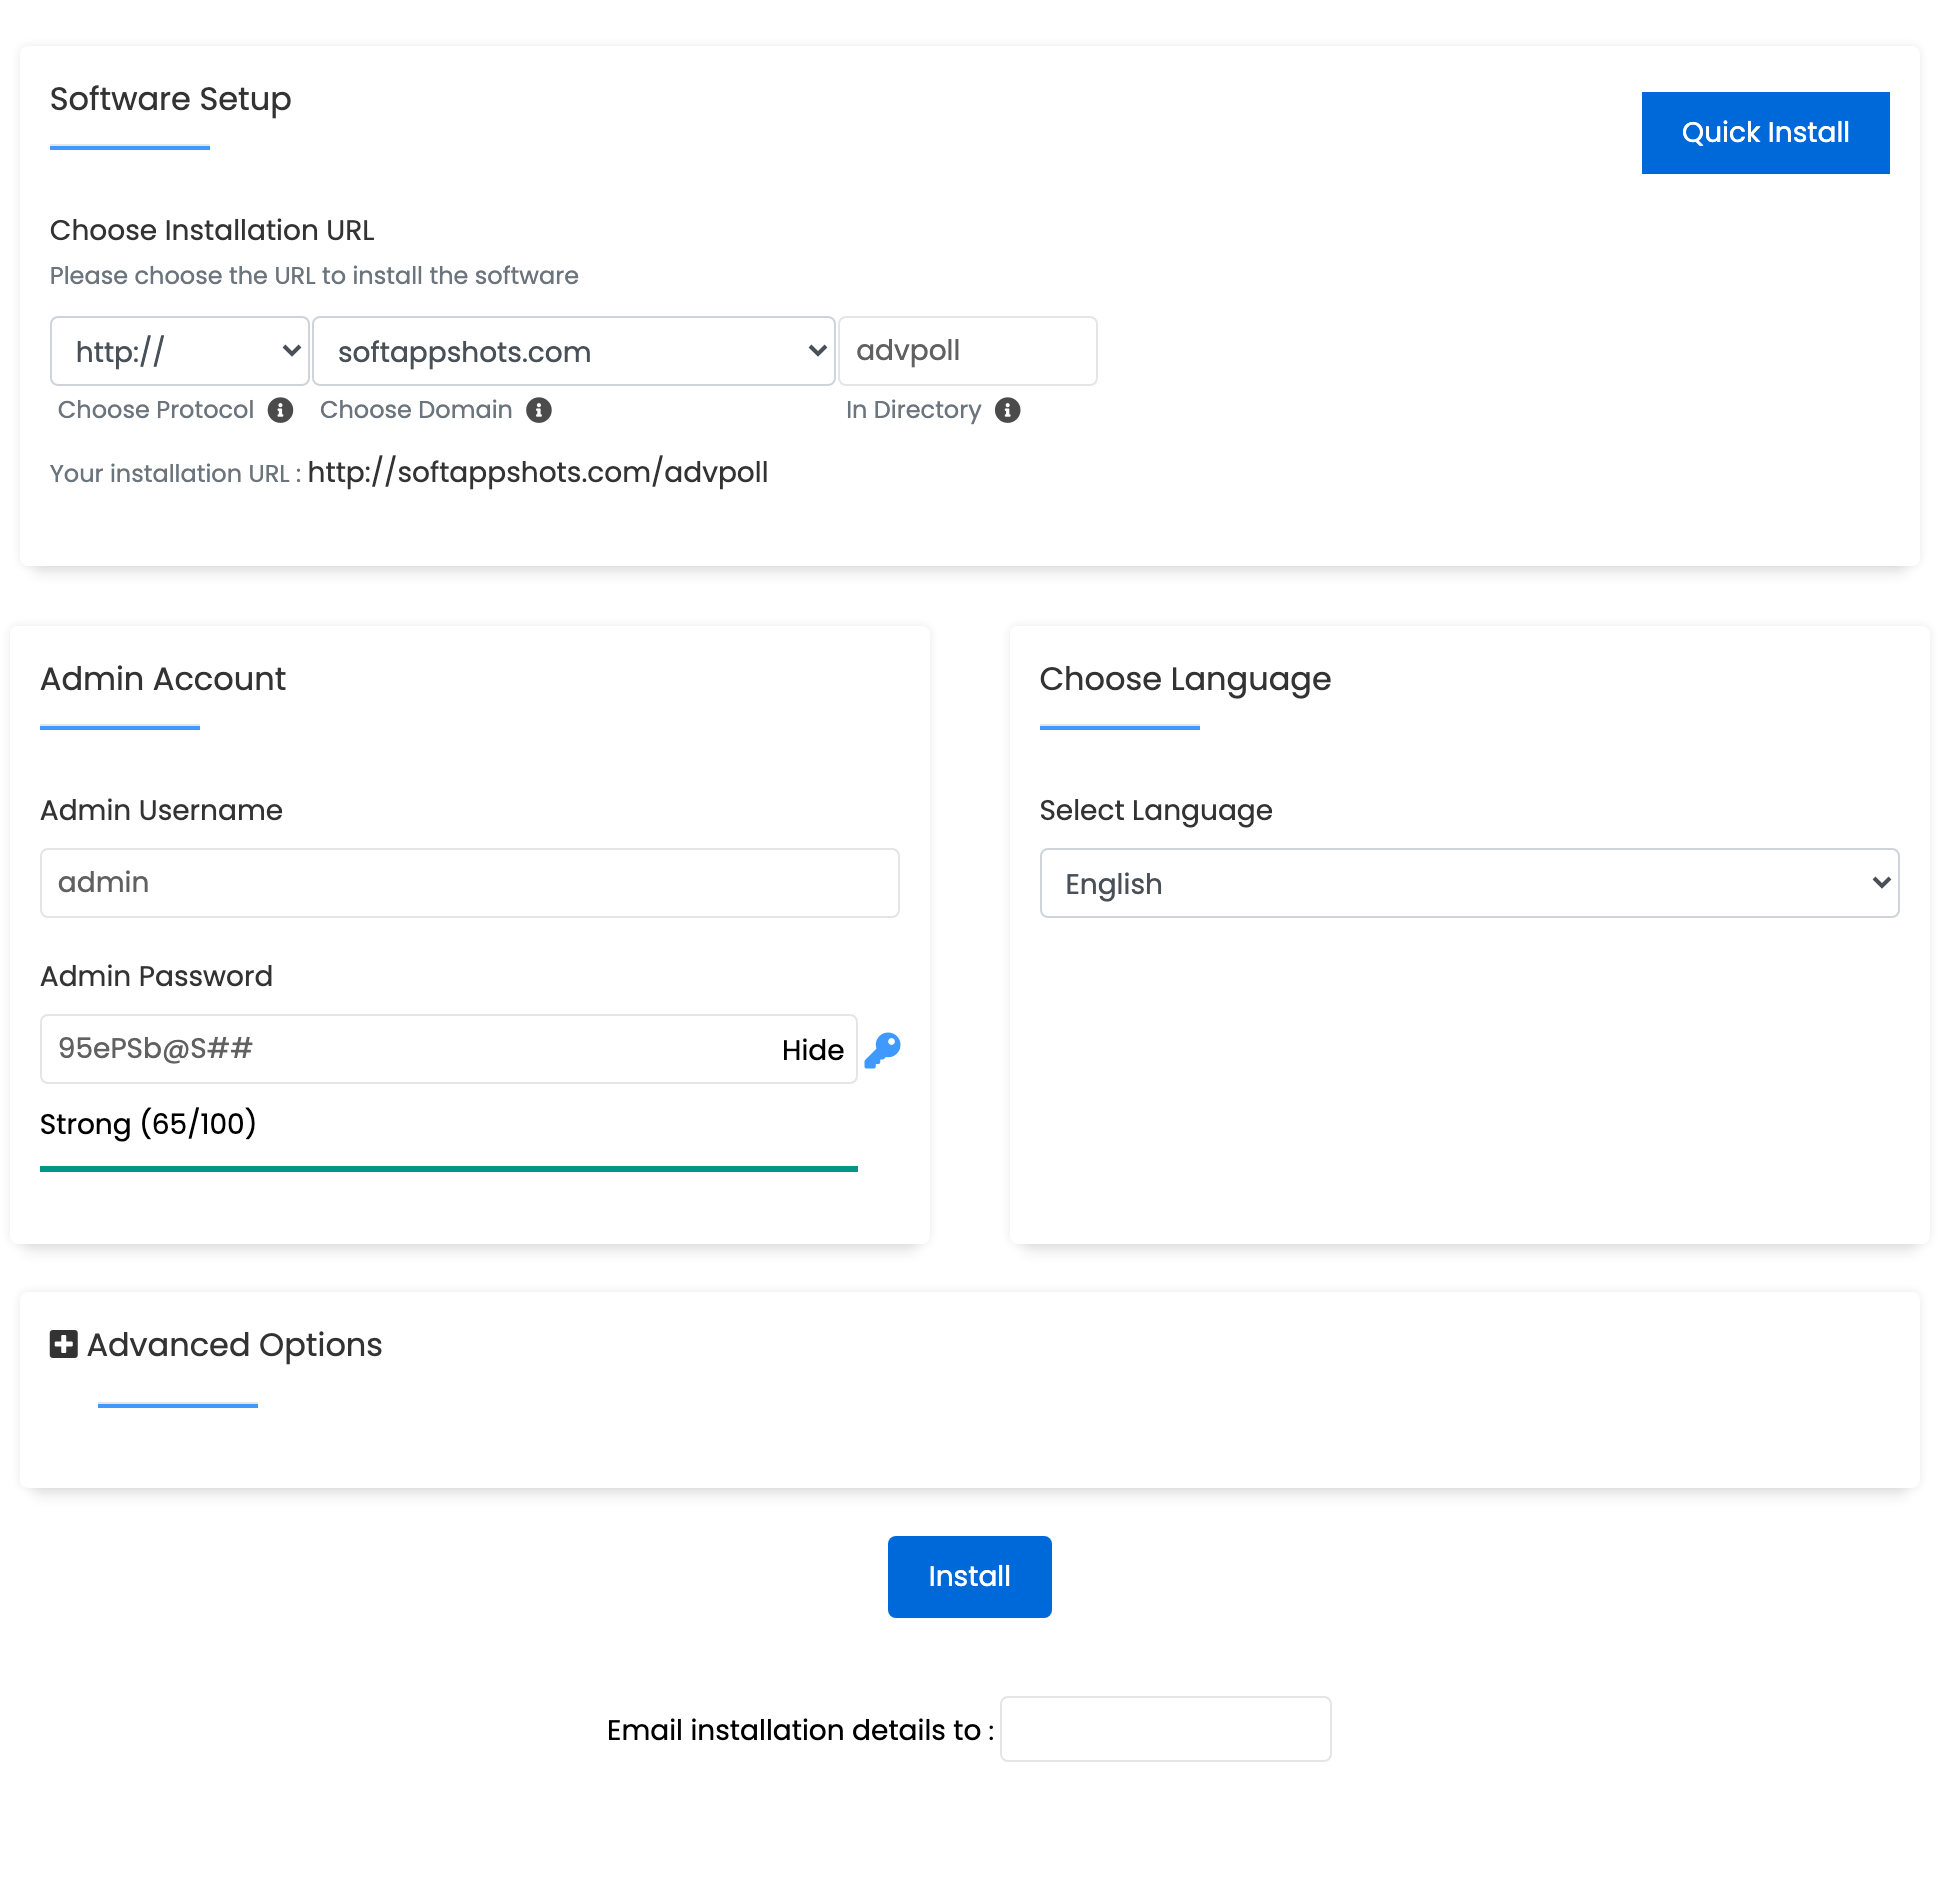Image resolution: width=1940 pixels, height=1880 pixels.
Task: Click the Quick Install button
Action: (1765, 131)
